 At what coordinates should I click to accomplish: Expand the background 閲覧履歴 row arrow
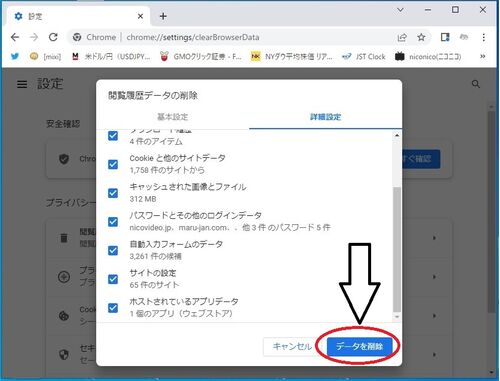tap(434, 238)
